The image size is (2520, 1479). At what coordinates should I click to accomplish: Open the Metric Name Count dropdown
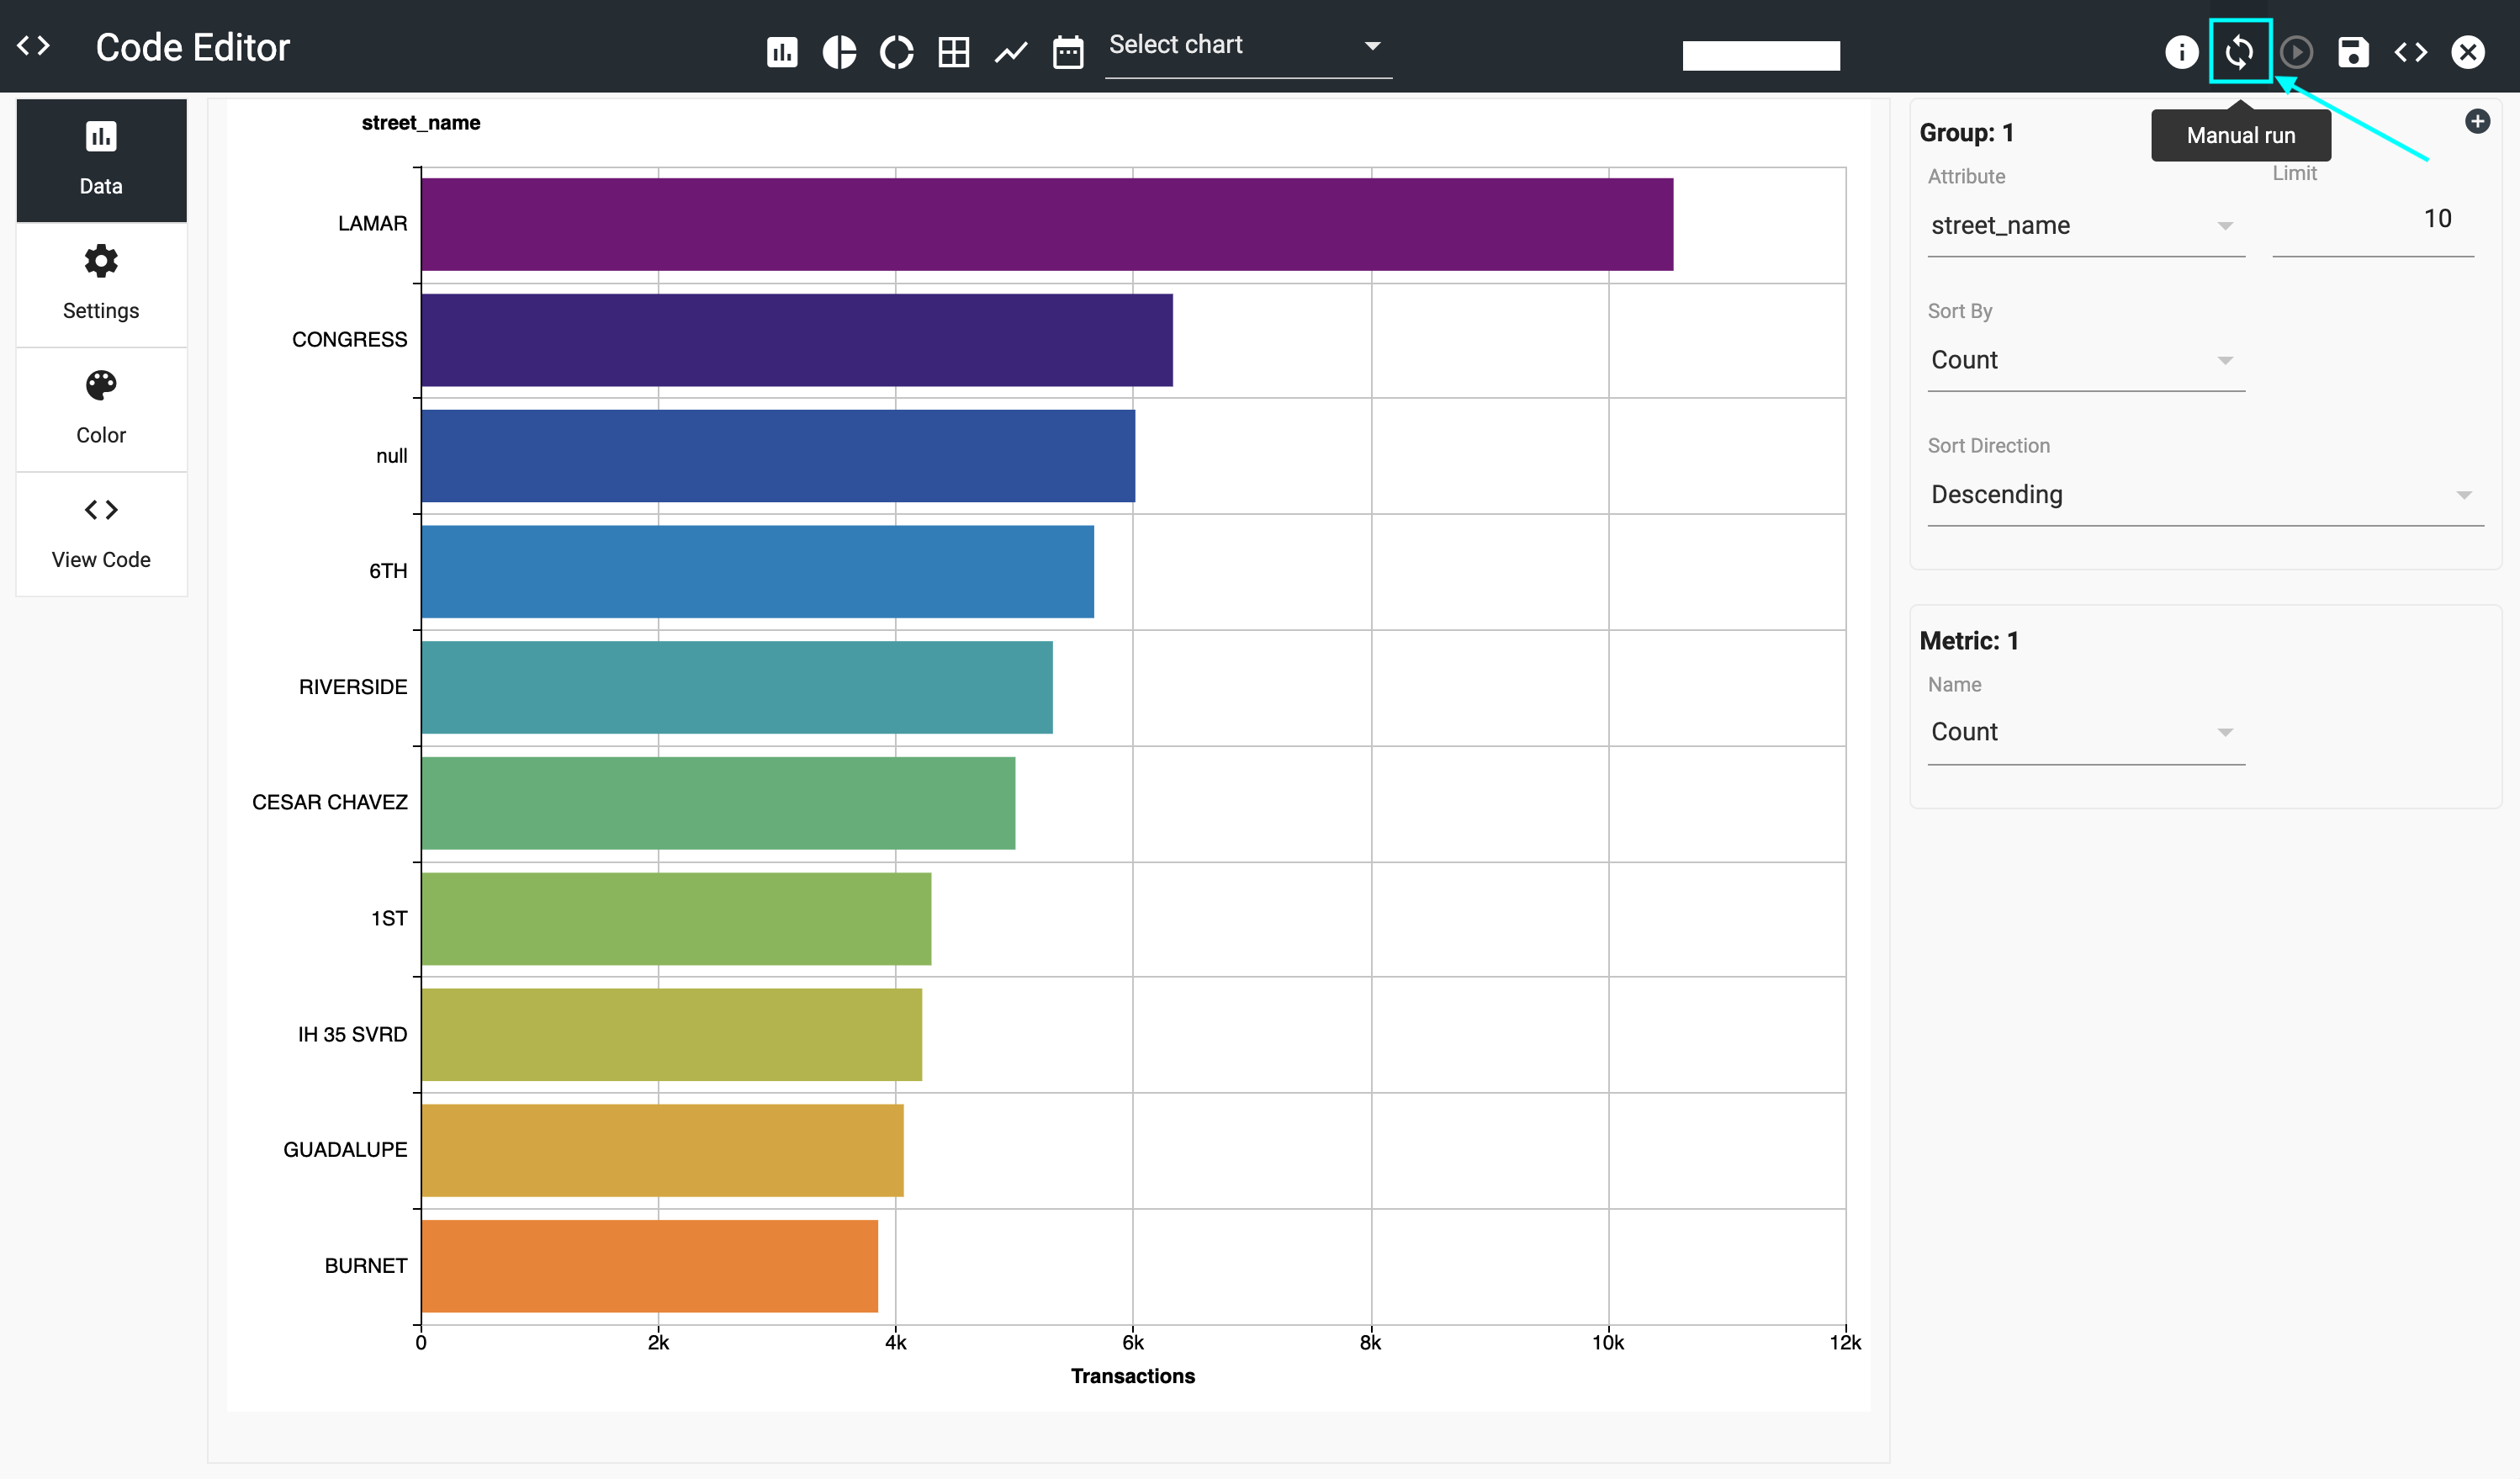[x=2086, y=732]
